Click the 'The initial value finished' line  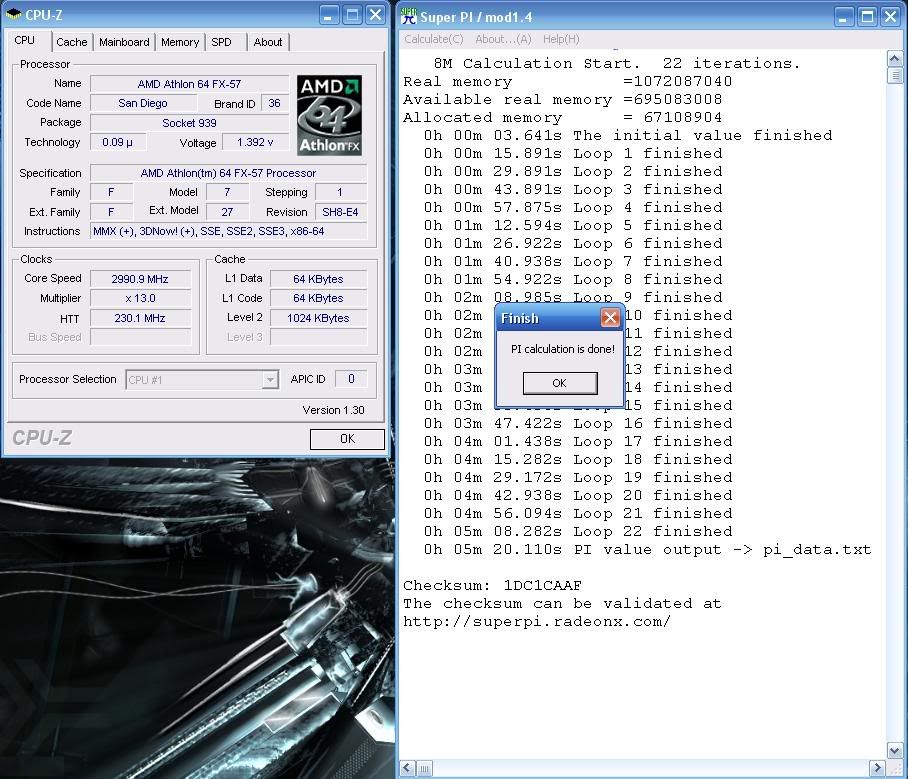628,136
